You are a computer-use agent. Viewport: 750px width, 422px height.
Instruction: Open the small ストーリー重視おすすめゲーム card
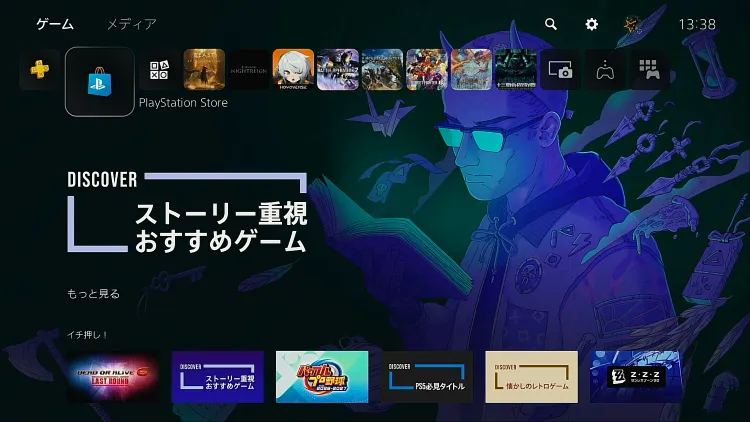[218, 377]
